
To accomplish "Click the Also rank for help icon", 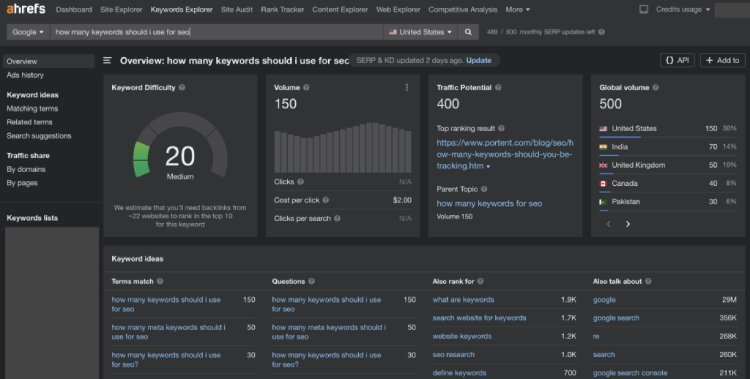I will (480, 281).
